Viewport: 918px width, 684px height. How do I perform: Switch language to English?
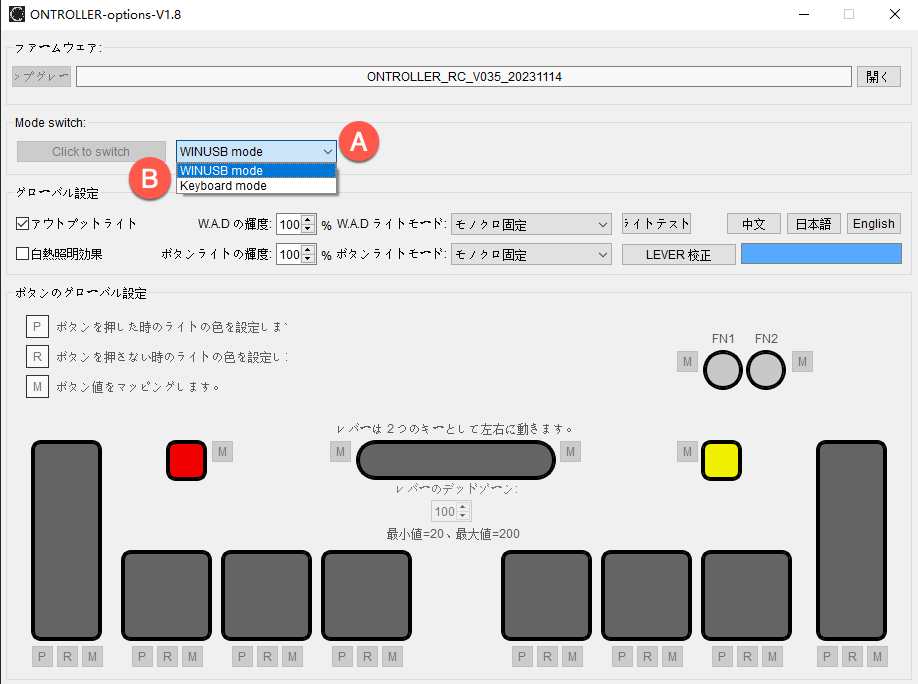(874, 224)
